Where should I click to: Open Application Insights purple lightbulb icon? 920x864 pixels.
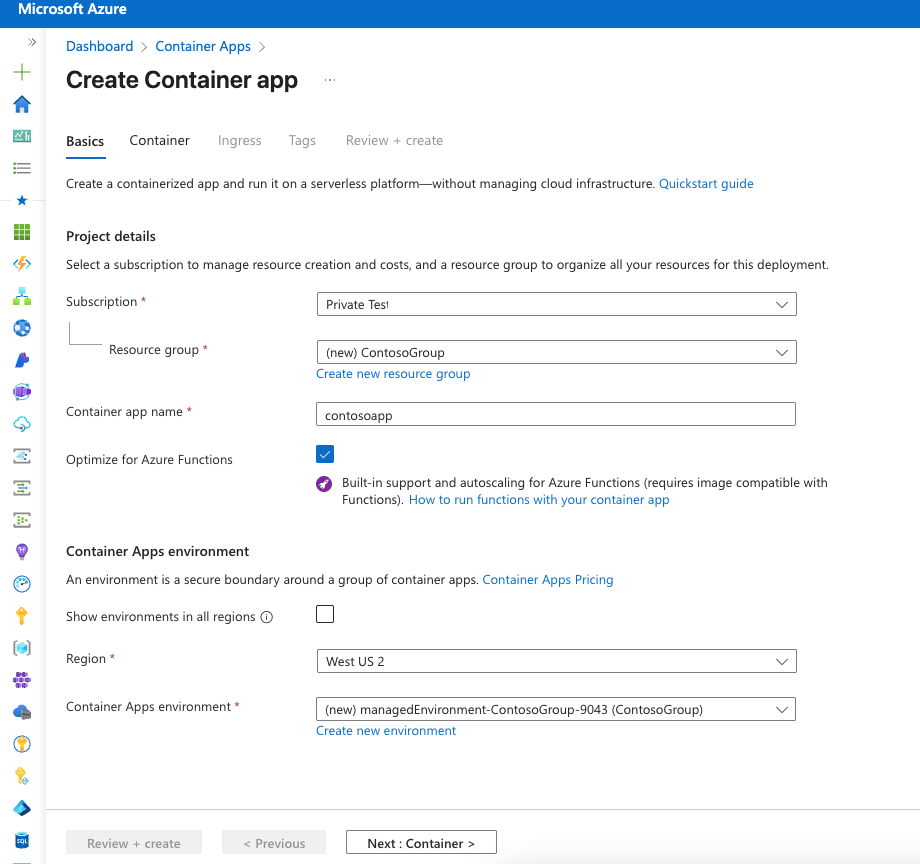(22, 551)
